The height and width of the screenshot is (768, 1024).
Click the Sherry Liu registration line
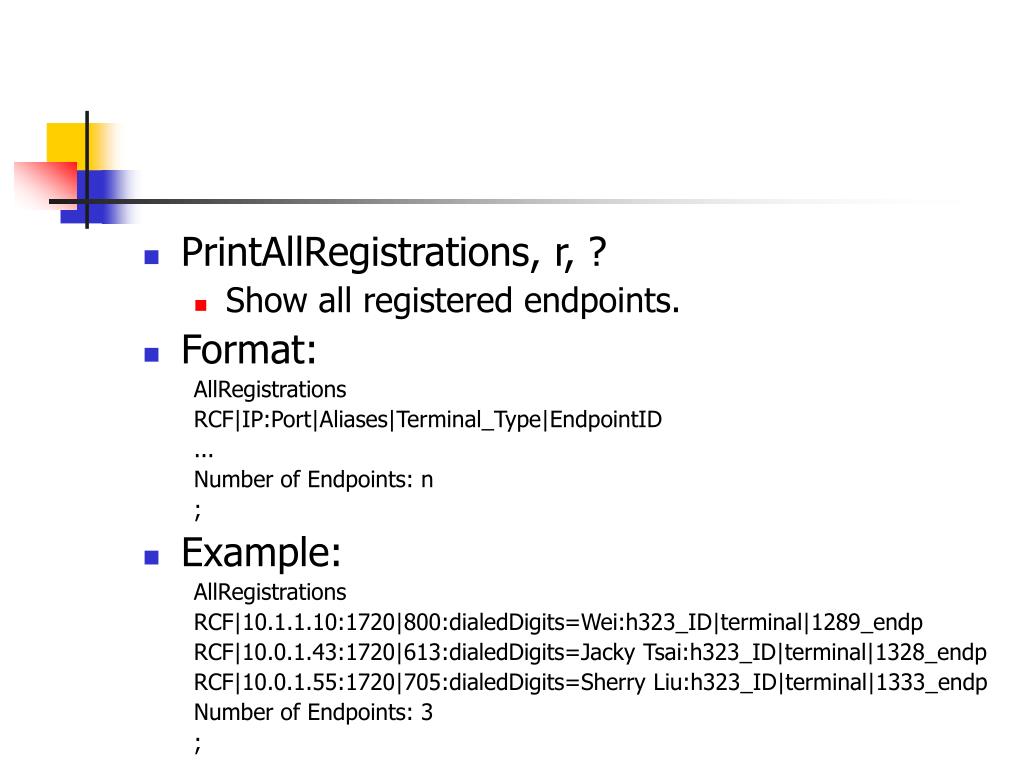point(590,682)
